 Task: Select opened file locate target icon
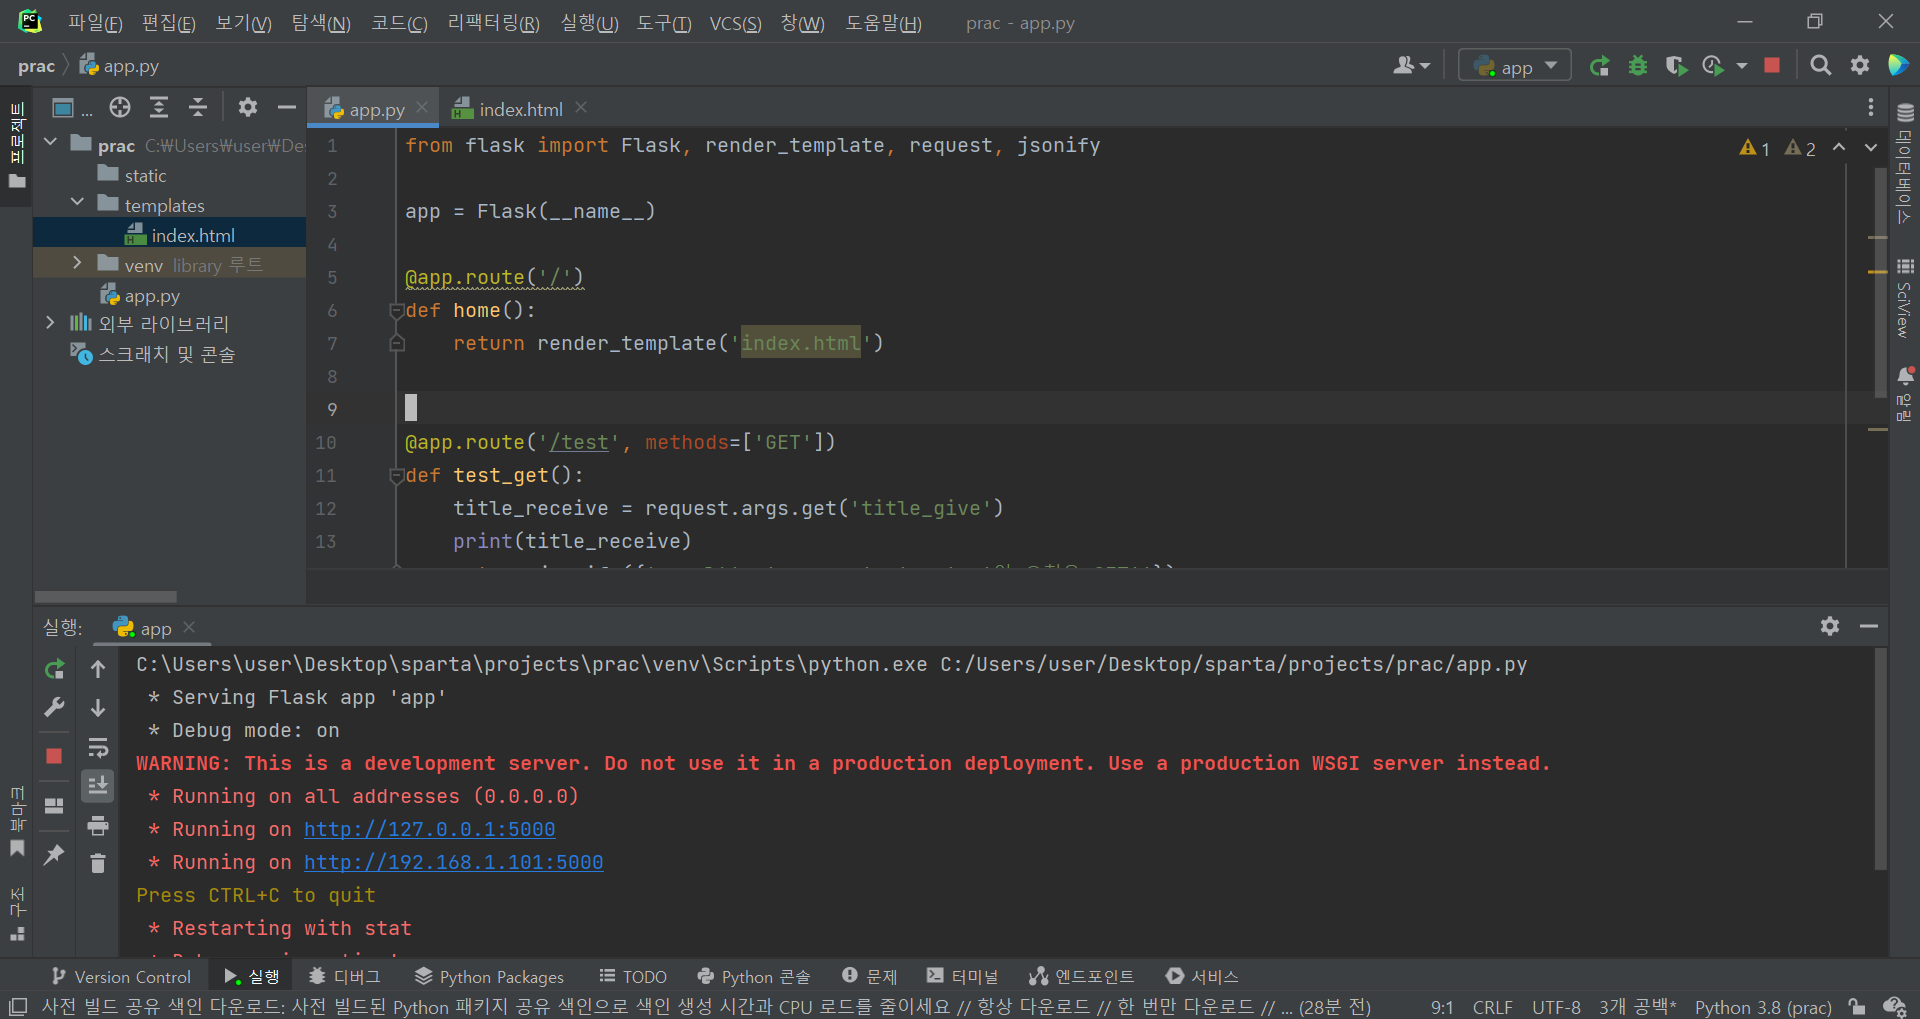pos(120,107)
